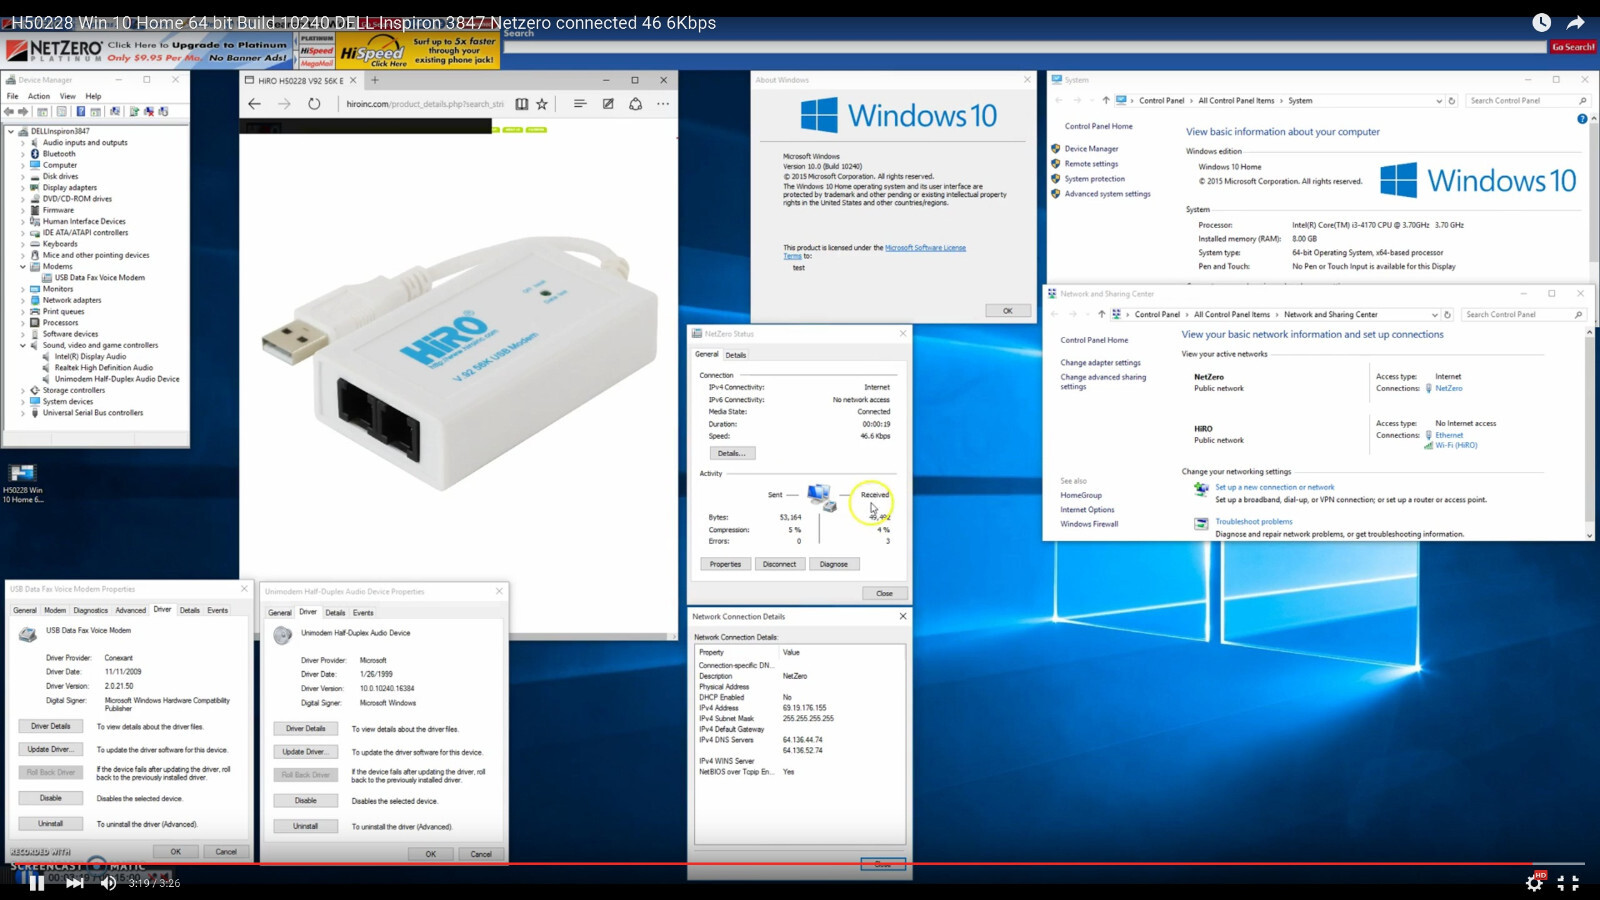The width and height of the screenshot is (1600, 900).
Task: Click the hiroinc.com address bar
Action: click(x=425, y=104)
